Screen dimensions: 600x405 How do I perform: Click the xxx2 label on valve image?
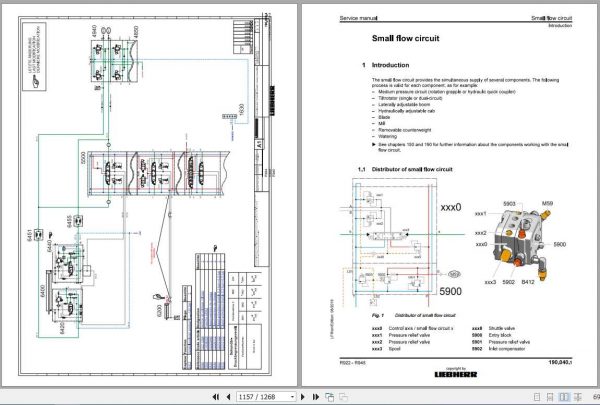click(481, 233)
